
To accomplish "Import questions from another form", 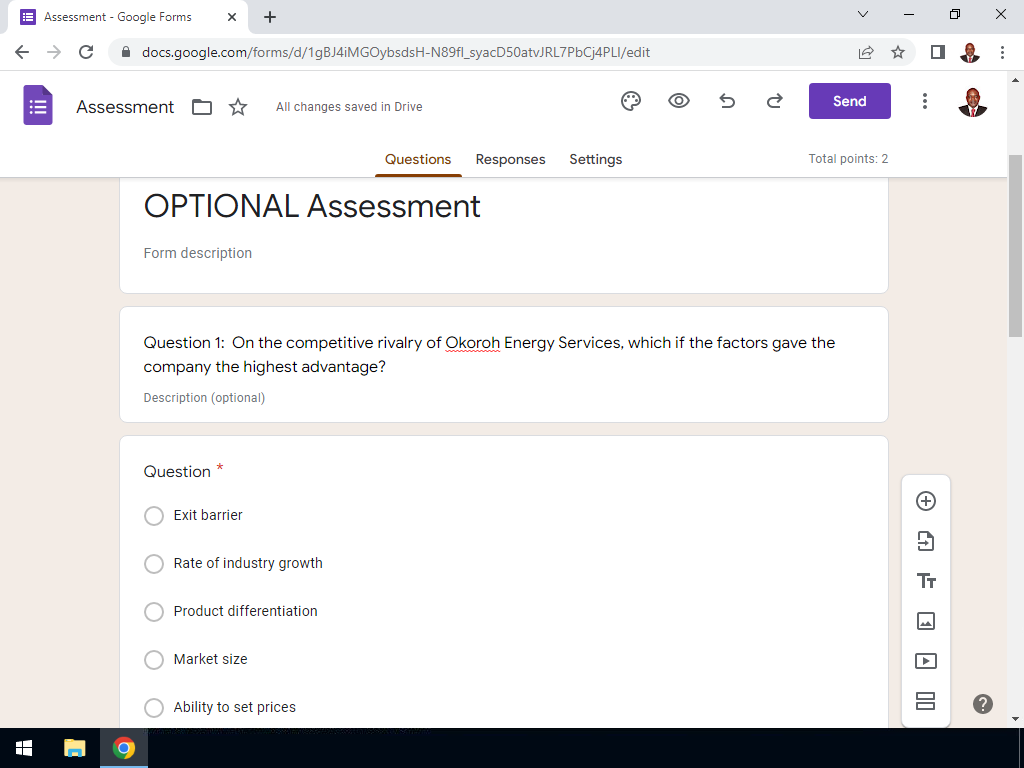I will [925, 541].
